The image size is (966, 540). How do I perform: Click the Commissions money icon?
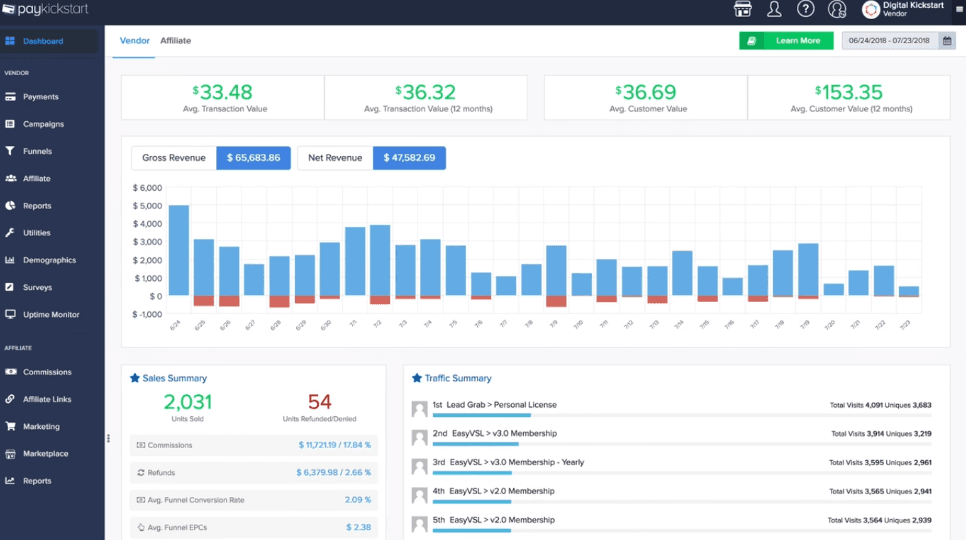click(10, 372)
